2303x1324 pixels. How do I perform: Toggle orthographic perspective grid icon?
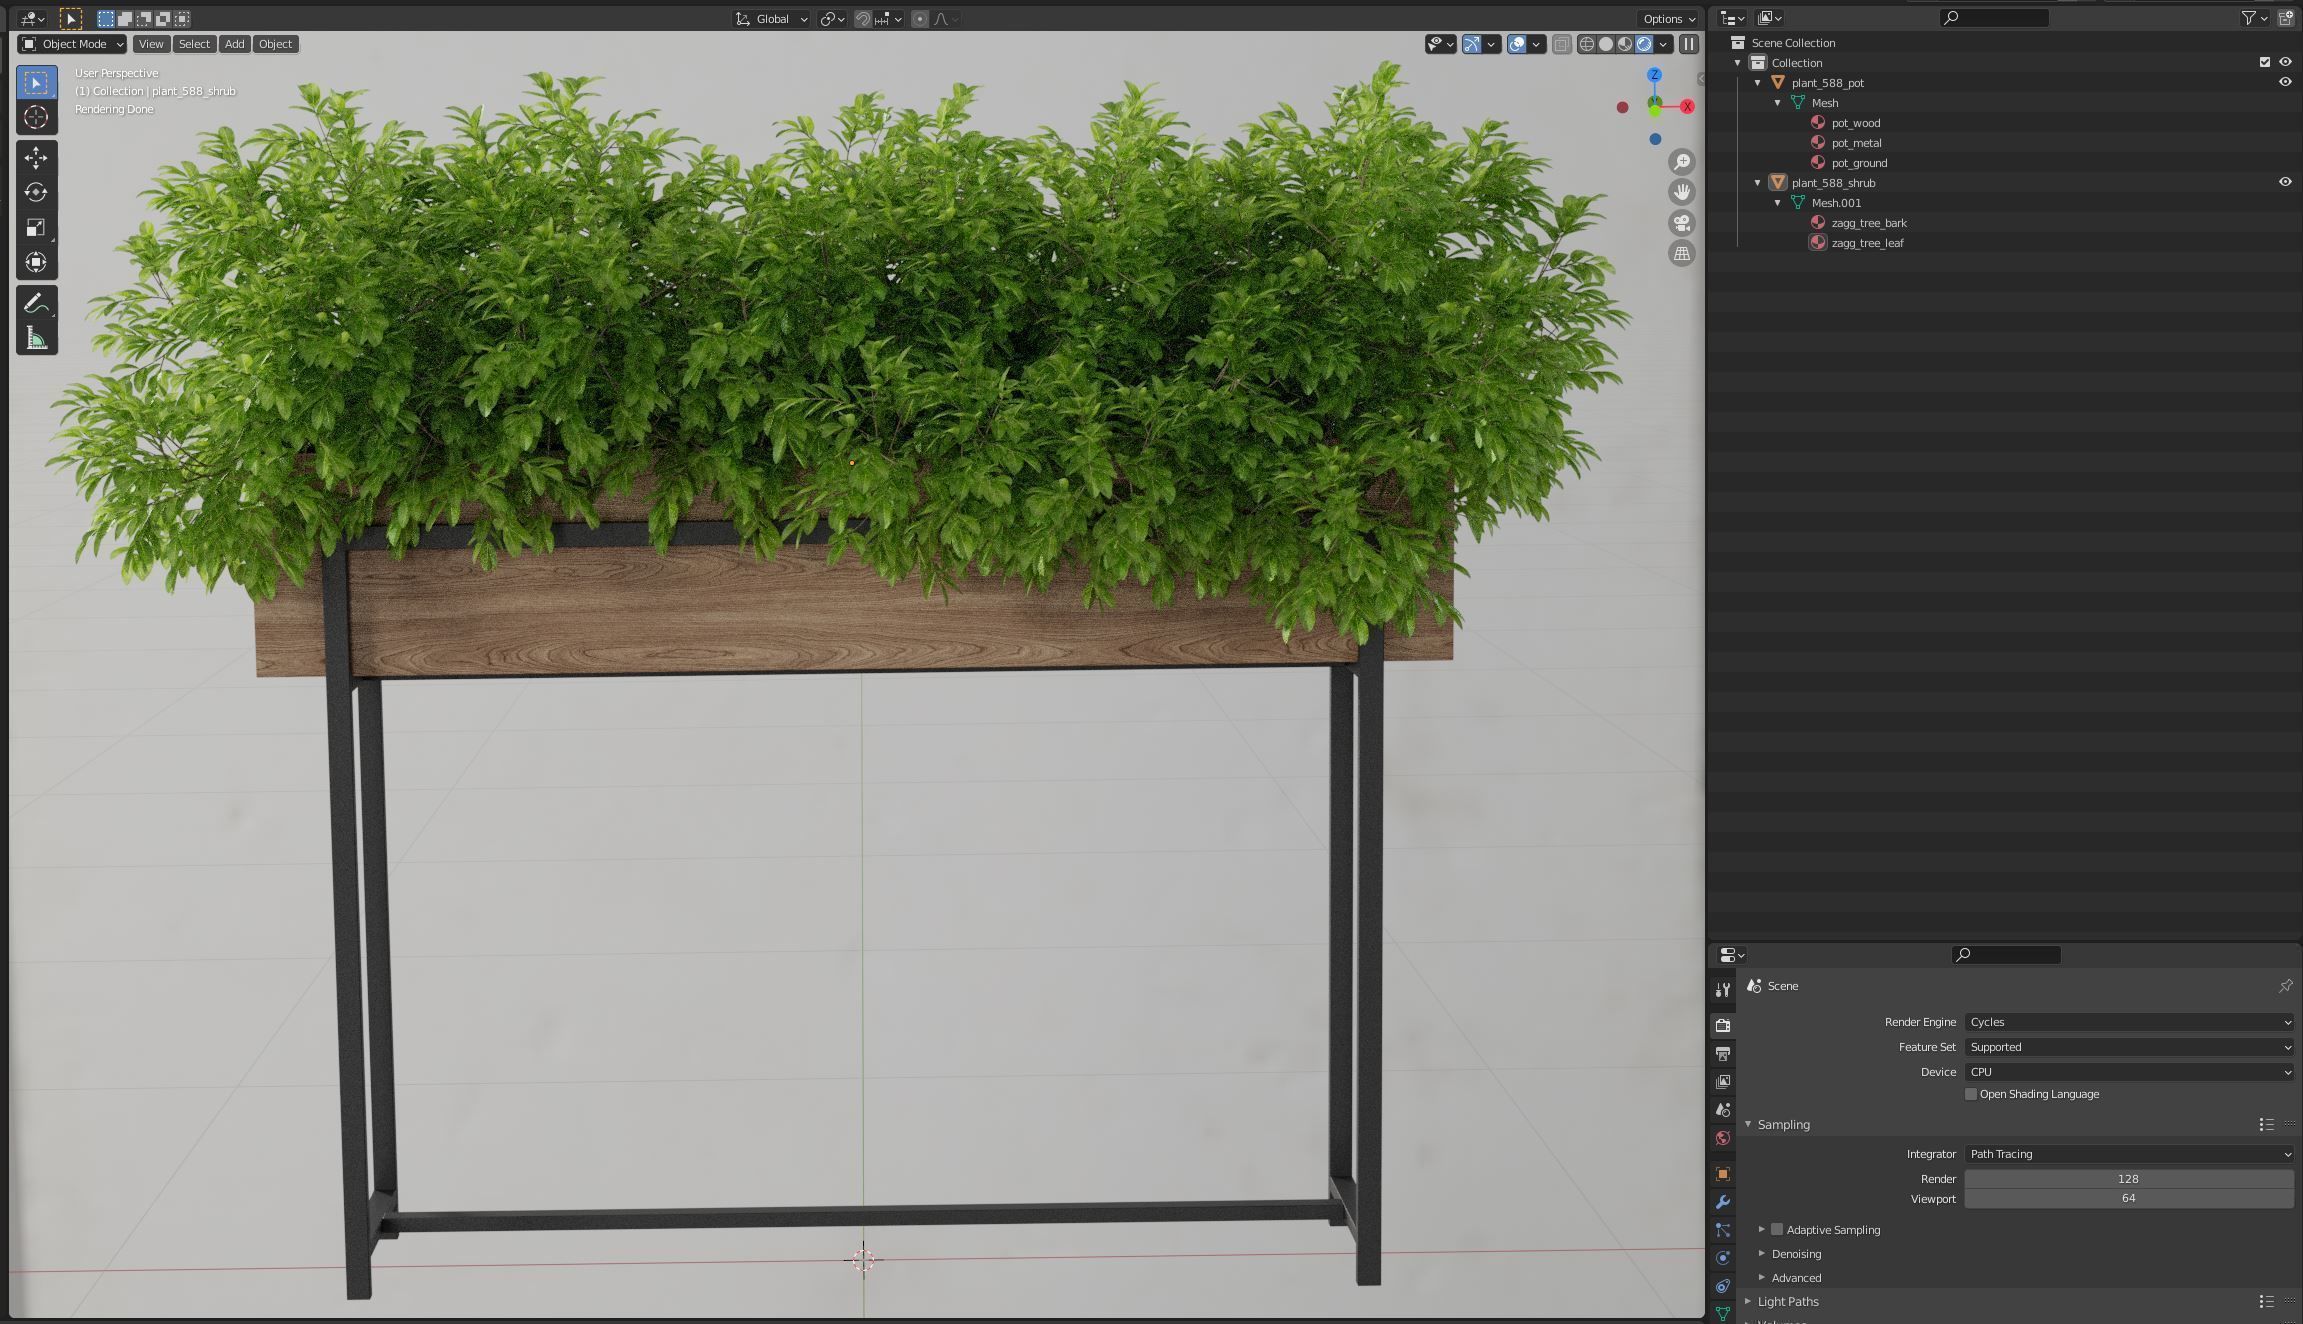pos(1682,254)
